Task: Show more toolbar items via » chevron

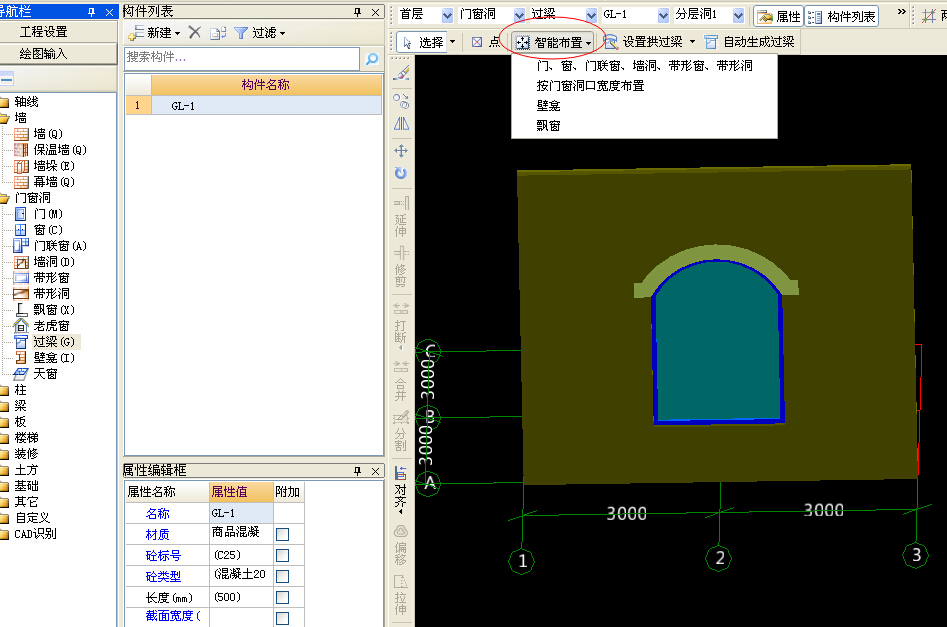Action: [901, 12]
